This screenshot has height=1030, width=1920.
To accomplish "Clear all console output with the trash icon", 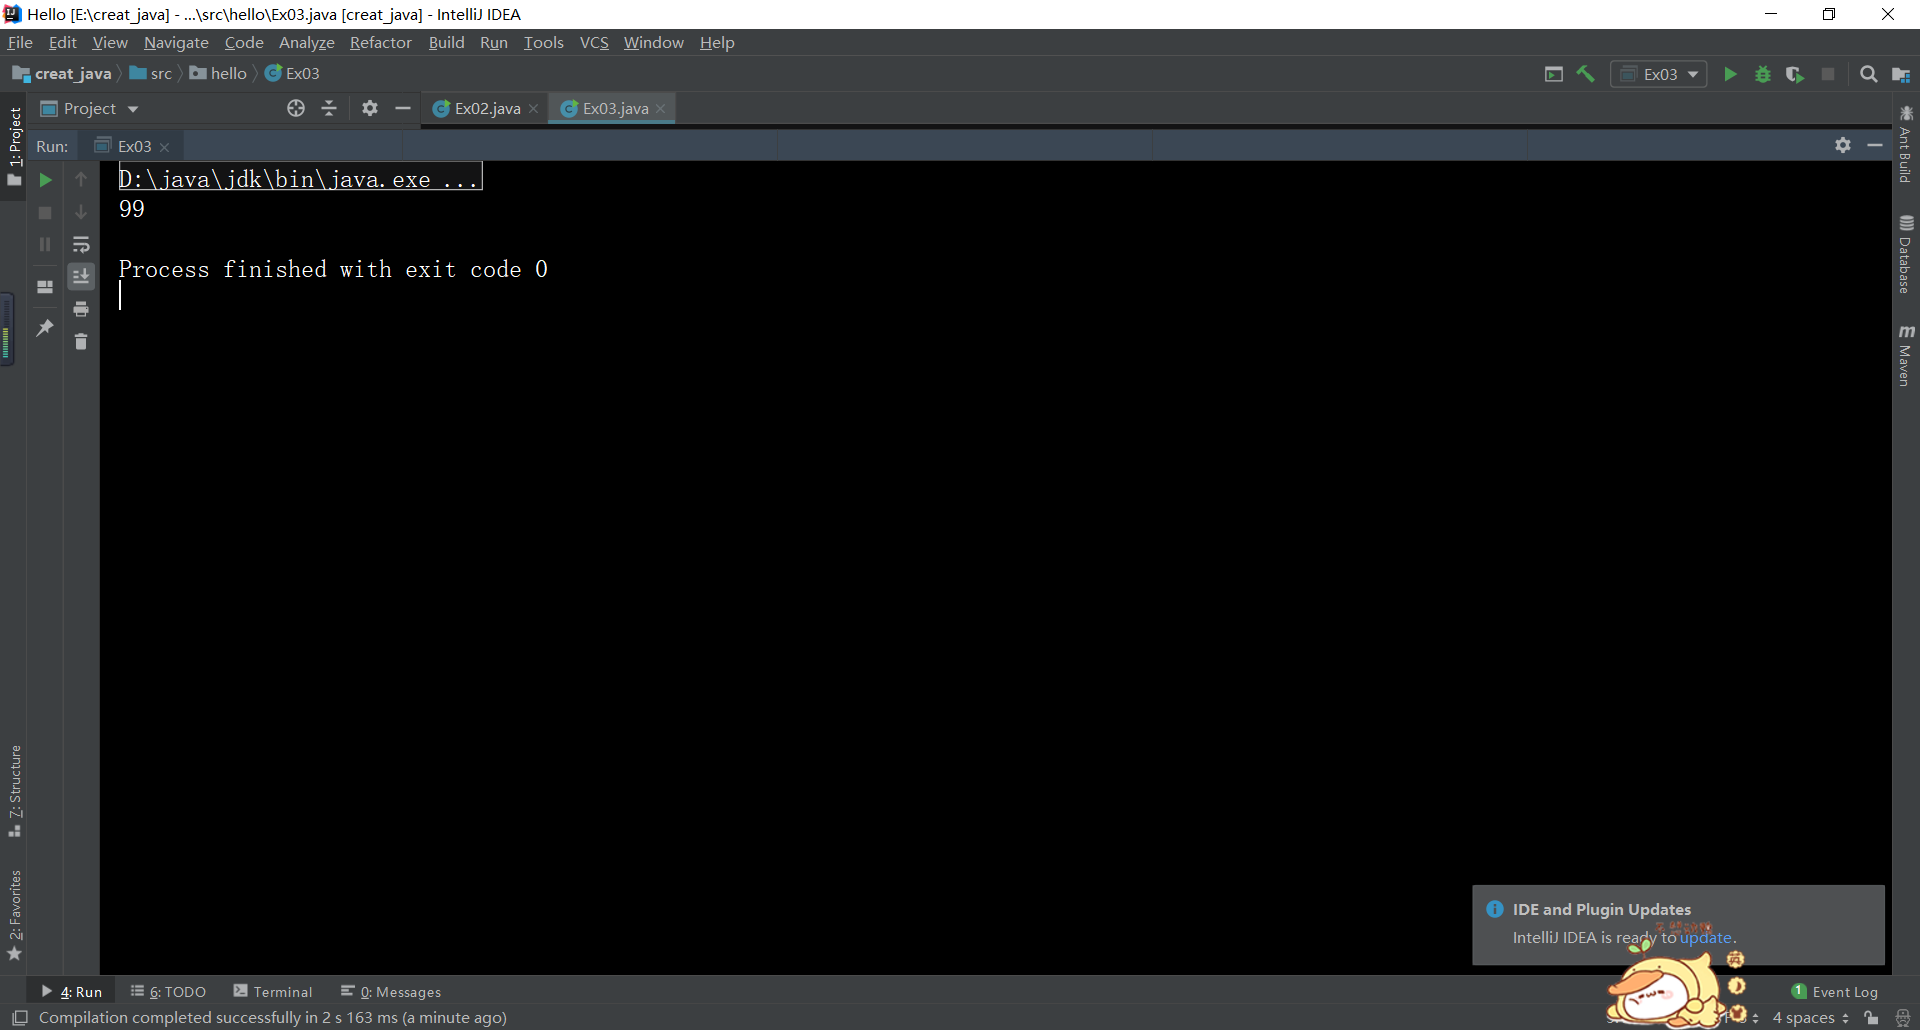I will pos(81,342).
